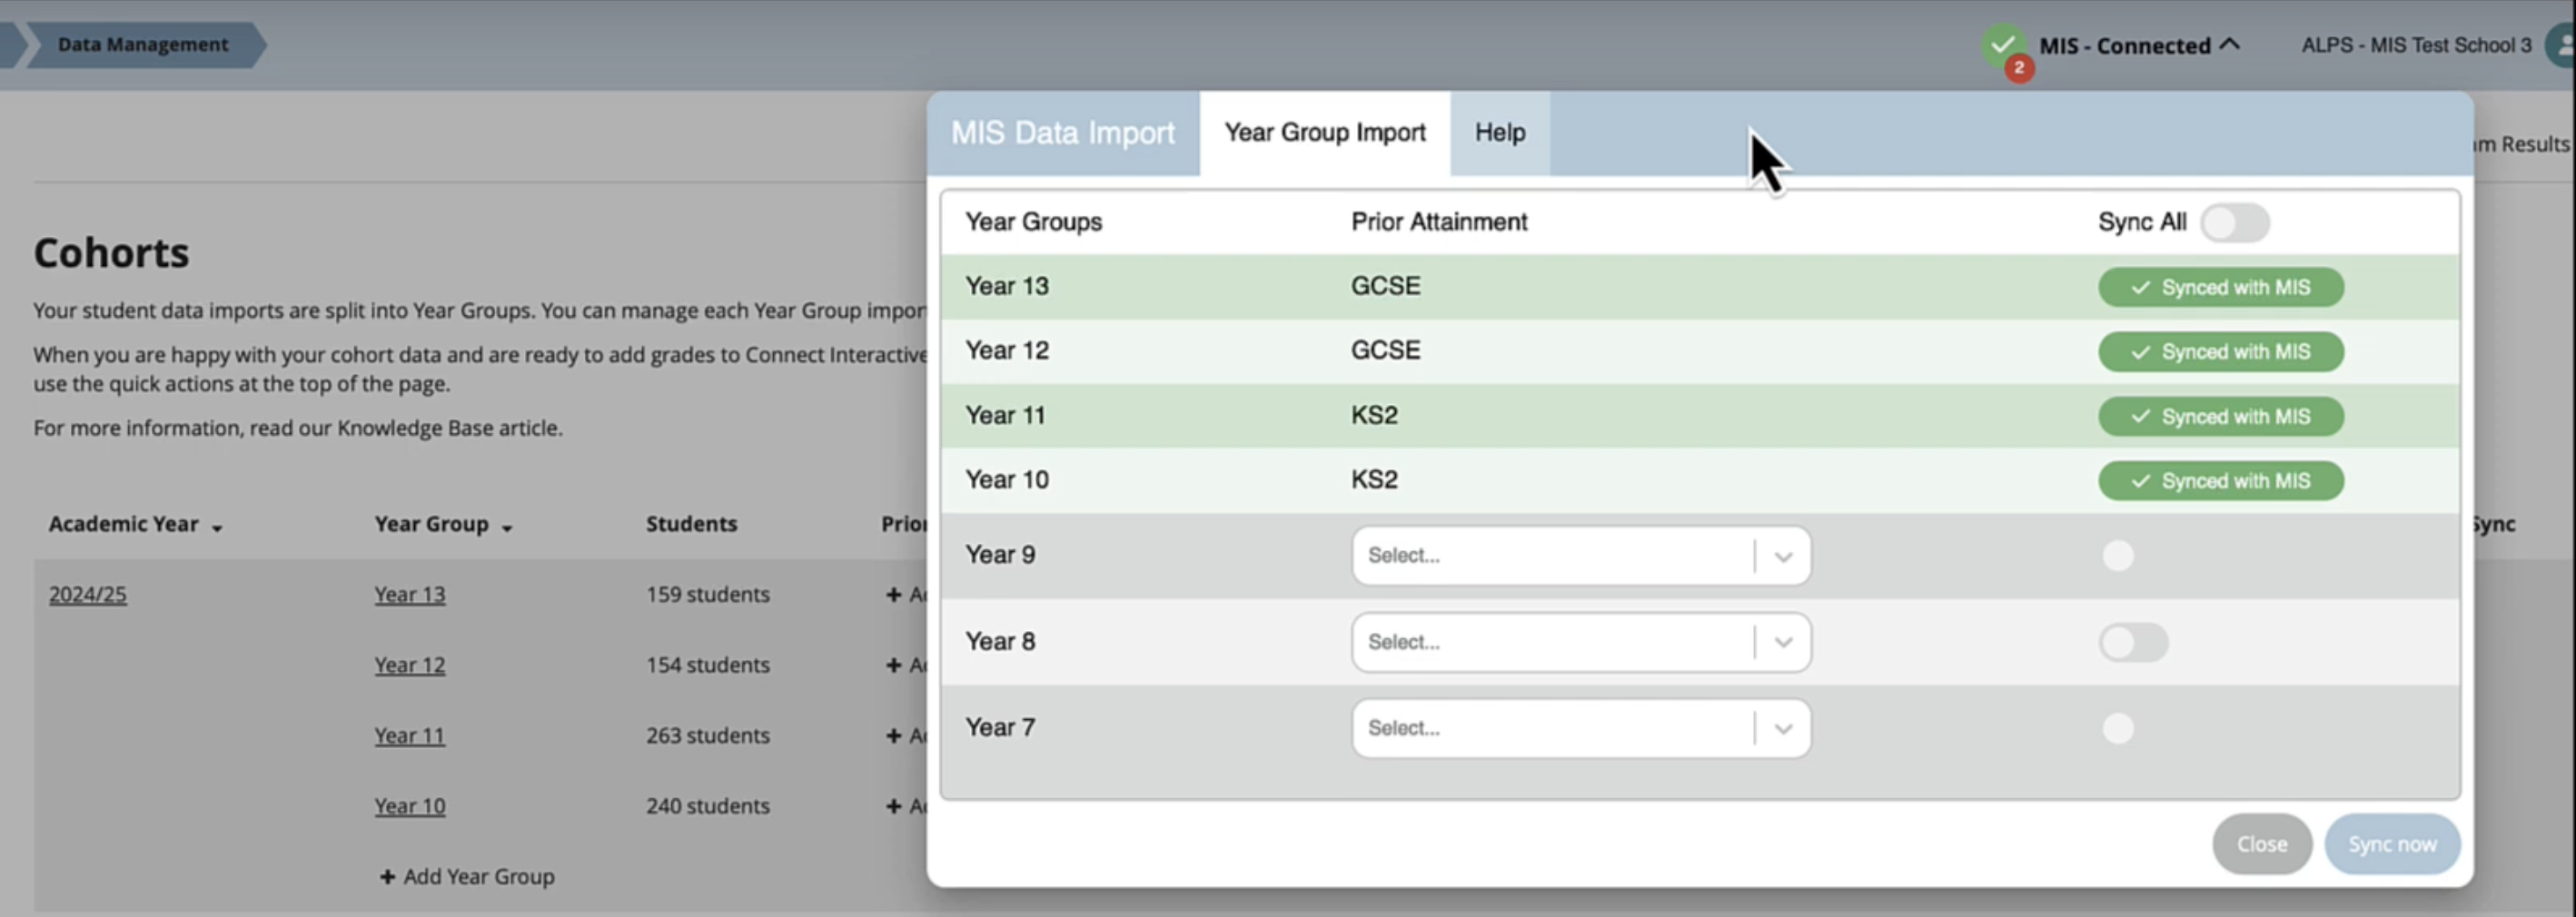Click the Close button in dialog
The height and width of the screenshot is (917, 2576).
coord(2261,844)
